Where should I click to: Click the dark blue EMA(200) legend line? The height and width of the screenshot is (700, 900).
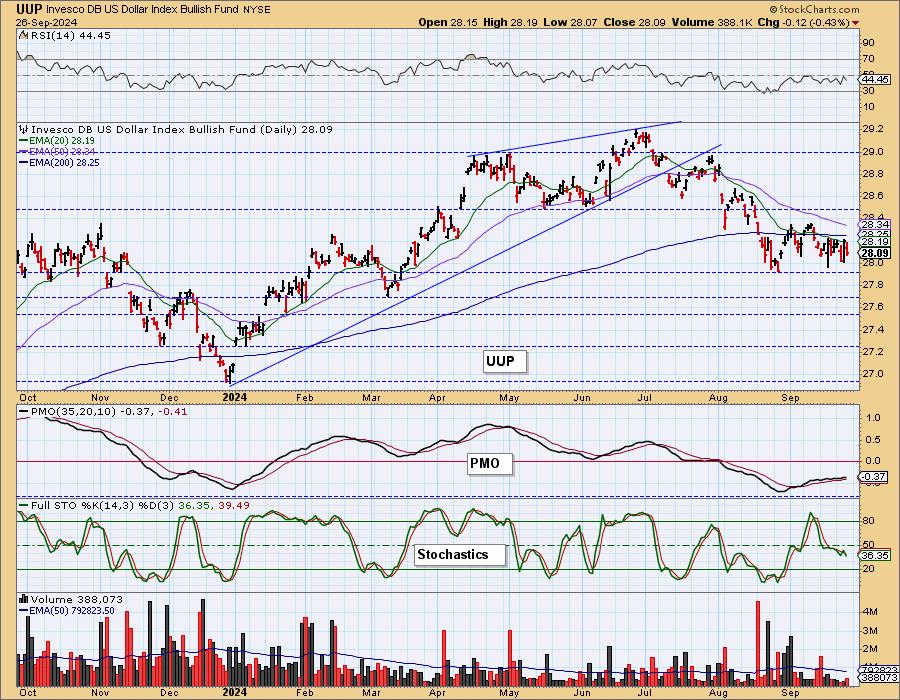(24, 162)
